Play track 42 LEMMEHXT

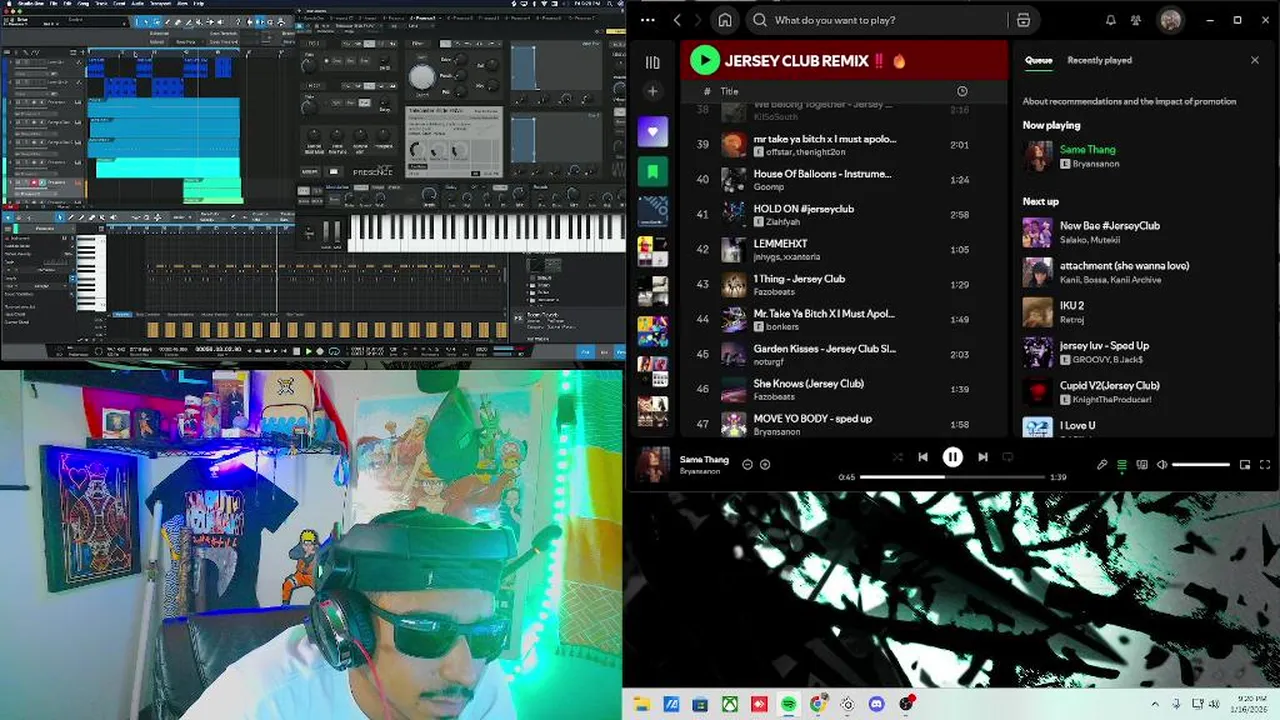[x=843, y=249]
